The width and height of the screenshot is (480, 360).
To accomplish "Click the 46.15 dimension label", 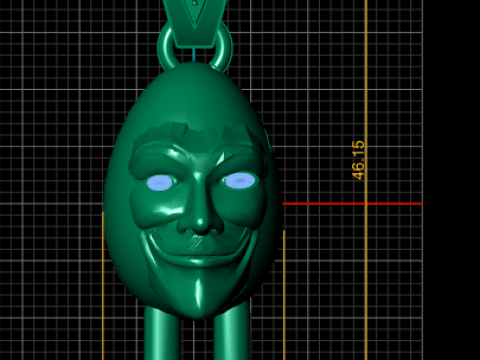I will click(358, 160).
